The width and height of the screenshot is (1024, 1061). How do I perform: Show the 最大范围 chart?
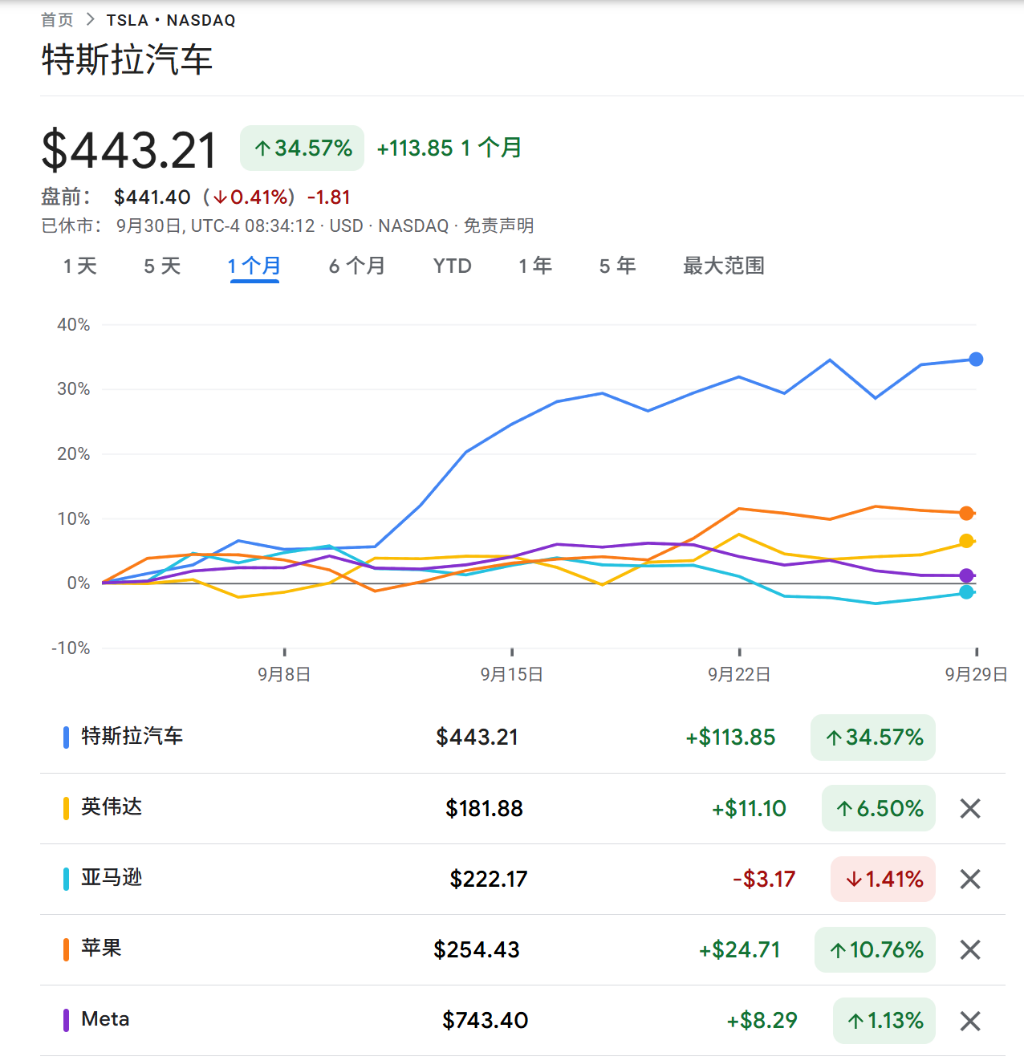[x=722, y=266]
